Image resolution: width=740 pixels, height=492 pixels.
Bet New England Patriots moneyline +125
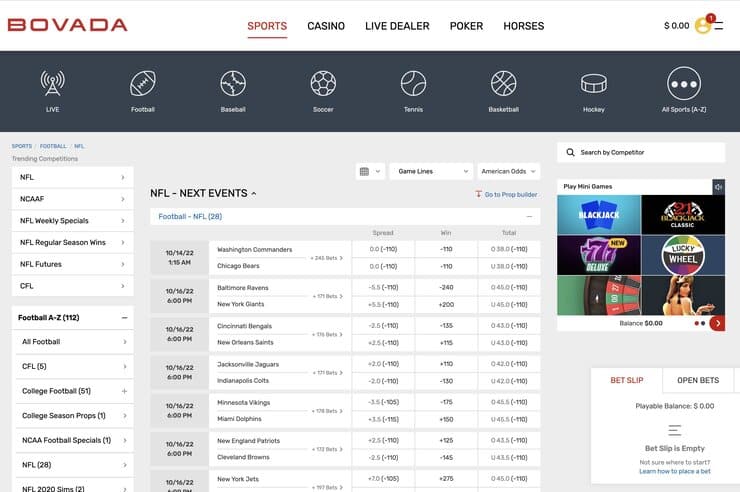point(446,440)
